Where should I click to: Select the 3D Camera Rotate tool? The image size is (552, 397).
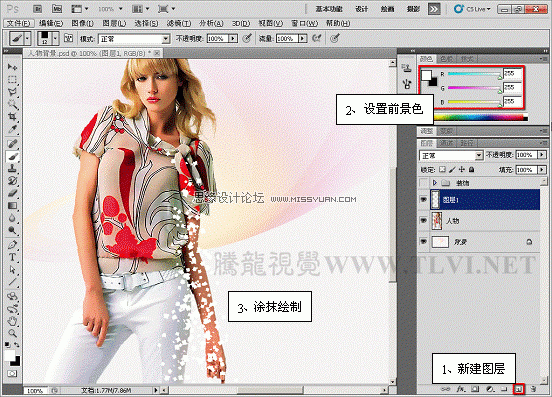click(x=12, y=309)
